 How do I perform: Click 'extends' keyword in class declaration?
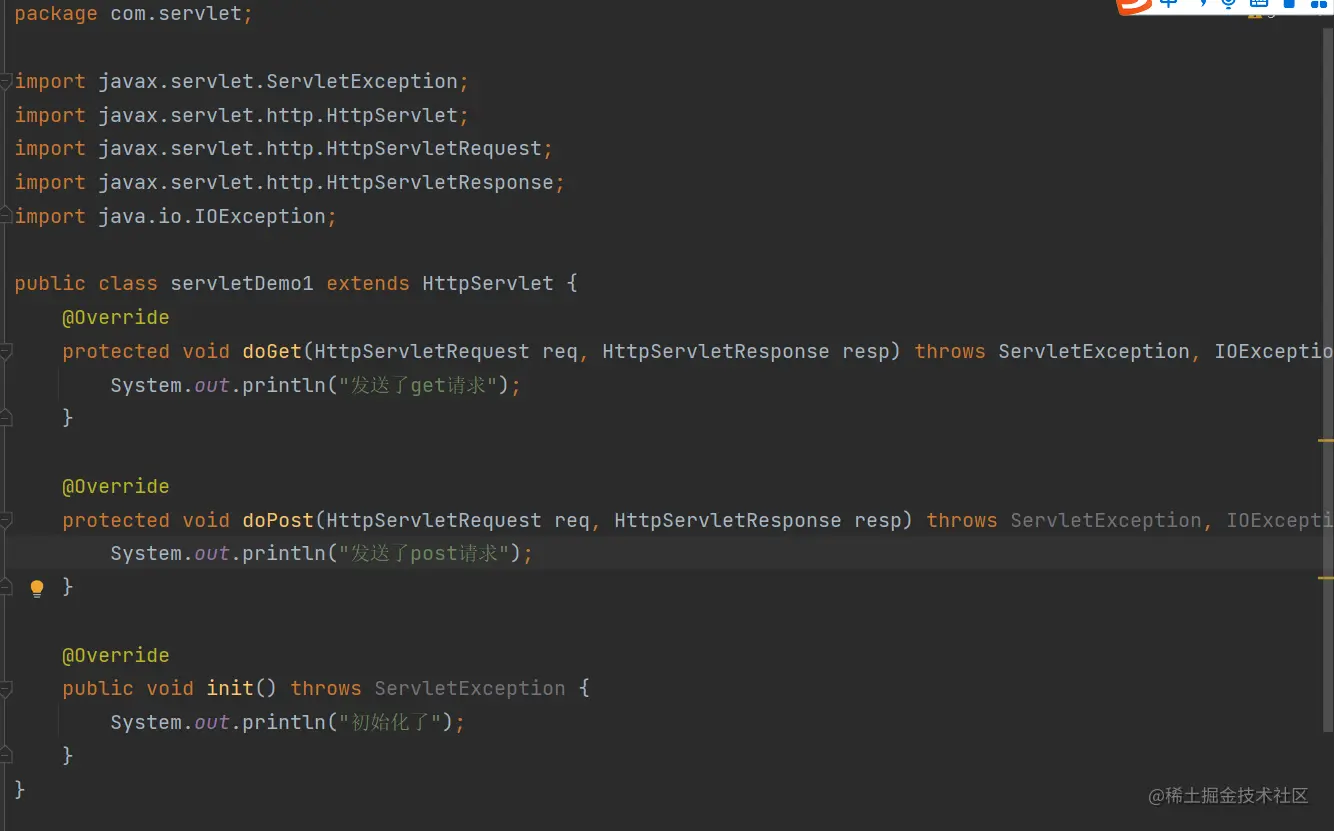368,283
